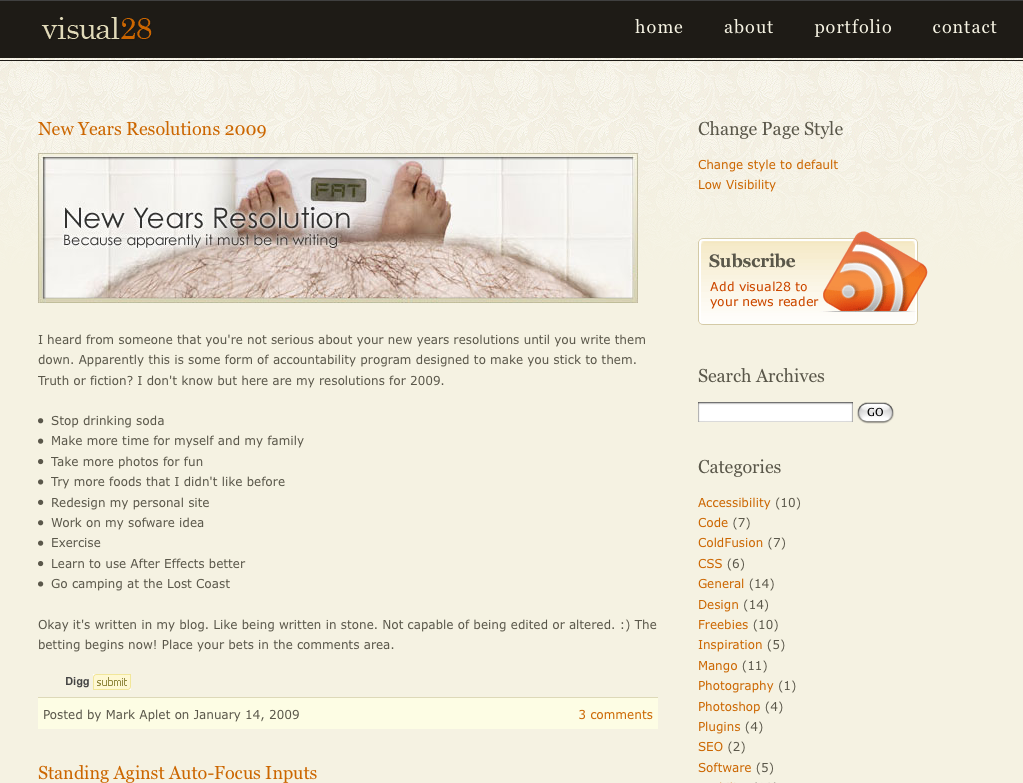Image resolution: width=1023 pixels, height=783 pixels.
Task: Click 'Make more time for myself and my family'
Action: click(177, 441)
